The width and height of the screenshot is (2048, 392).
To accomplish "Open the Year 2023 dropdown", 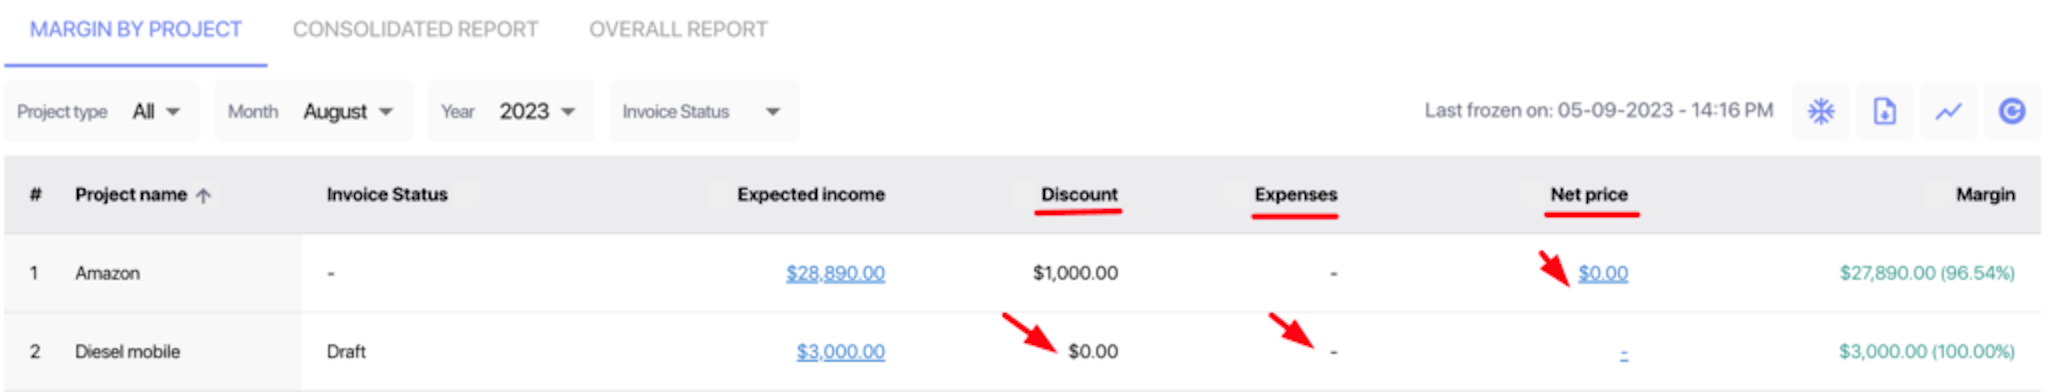I will [511, 111].
